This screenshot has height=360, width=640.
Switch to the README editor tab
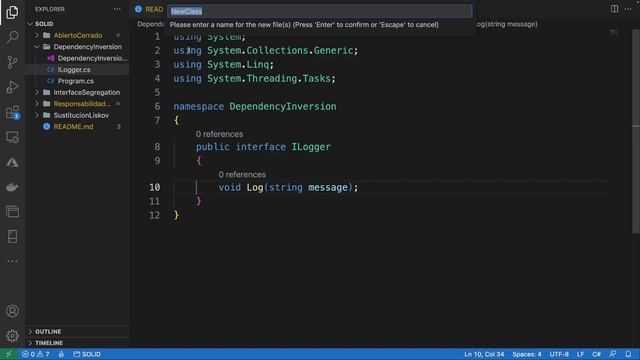coord(149,9)
